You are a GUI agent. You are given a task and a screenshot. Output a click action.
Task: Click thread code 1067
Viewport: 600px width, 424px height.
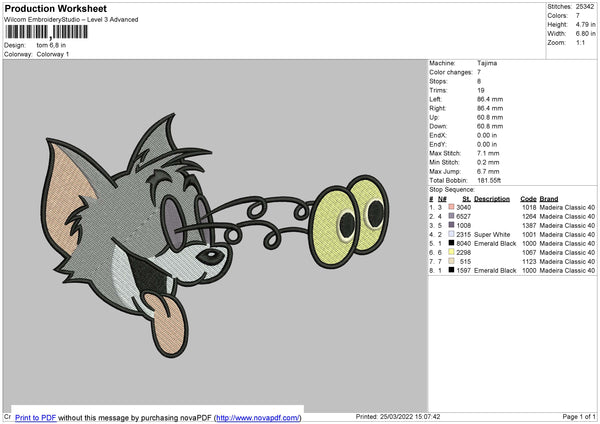[529, 252]
